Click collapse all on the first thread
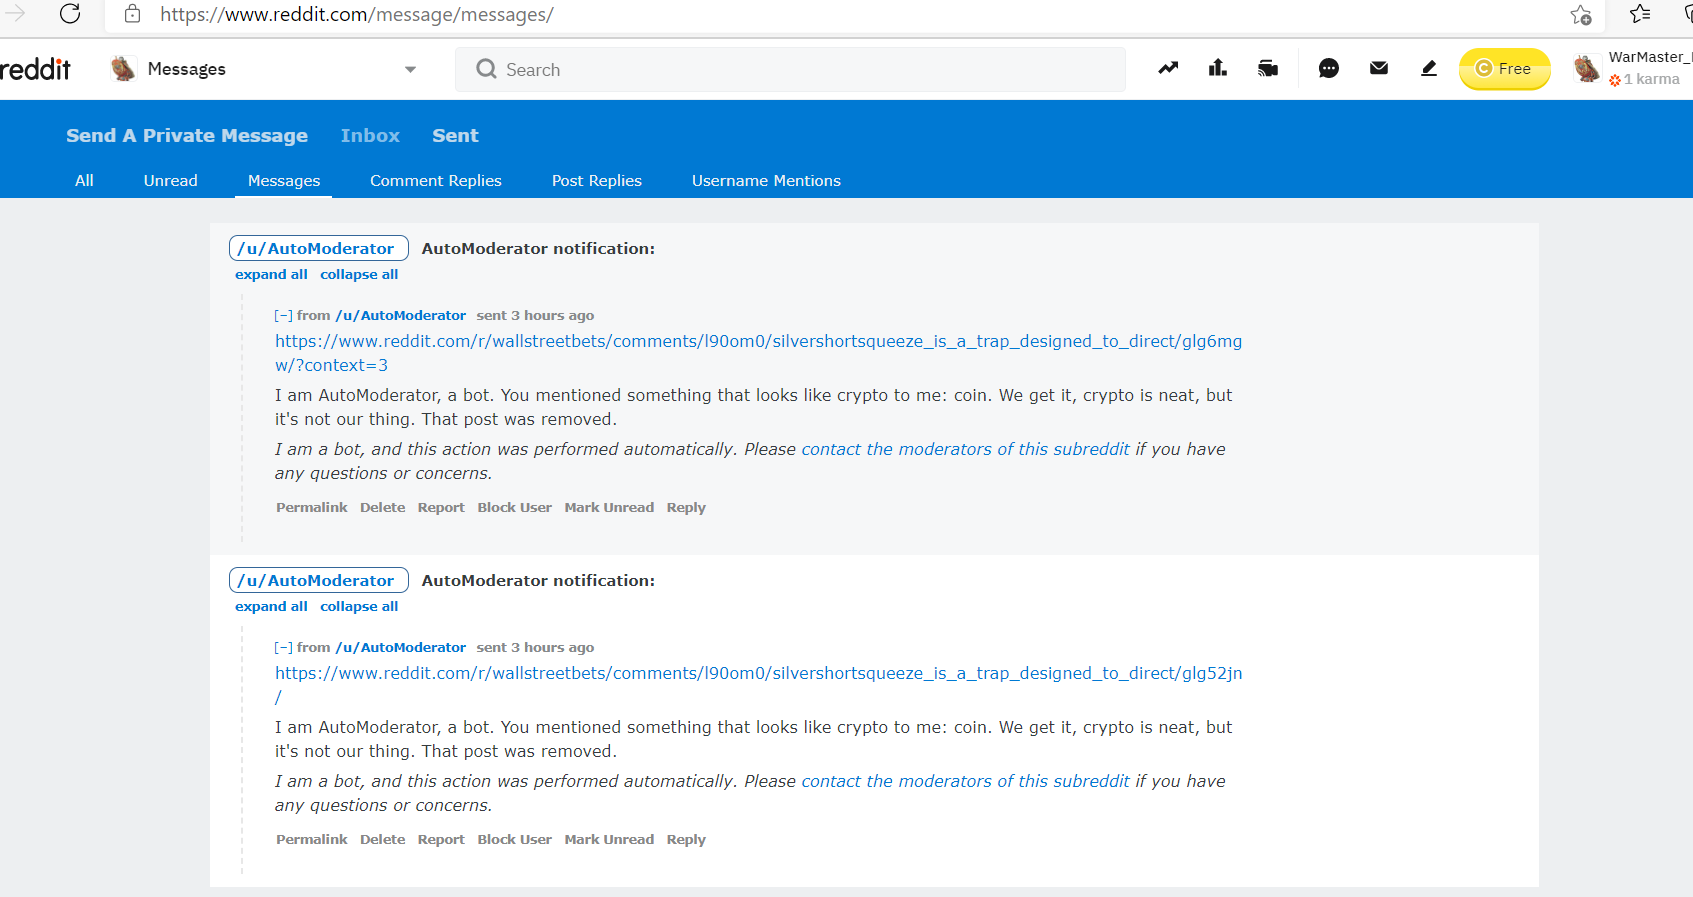Screen dimensions: 1693x897 pos(359,275)
